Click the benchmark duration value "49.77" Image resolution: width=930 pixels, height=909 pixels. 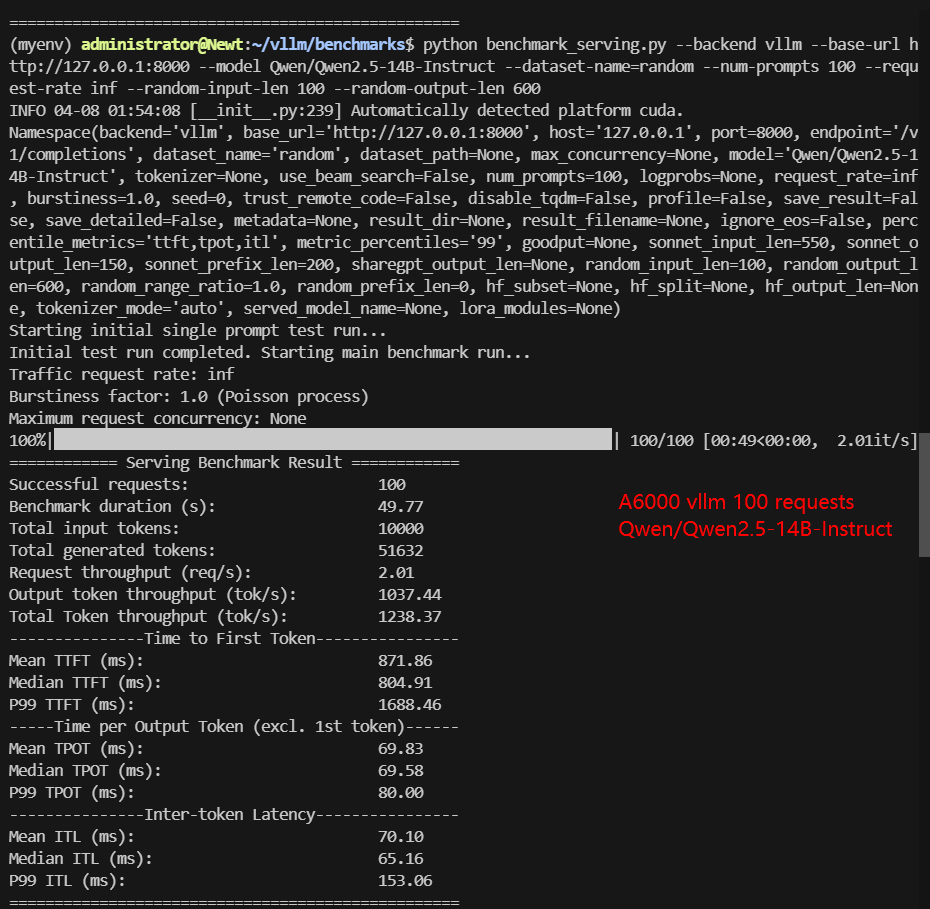400,507
